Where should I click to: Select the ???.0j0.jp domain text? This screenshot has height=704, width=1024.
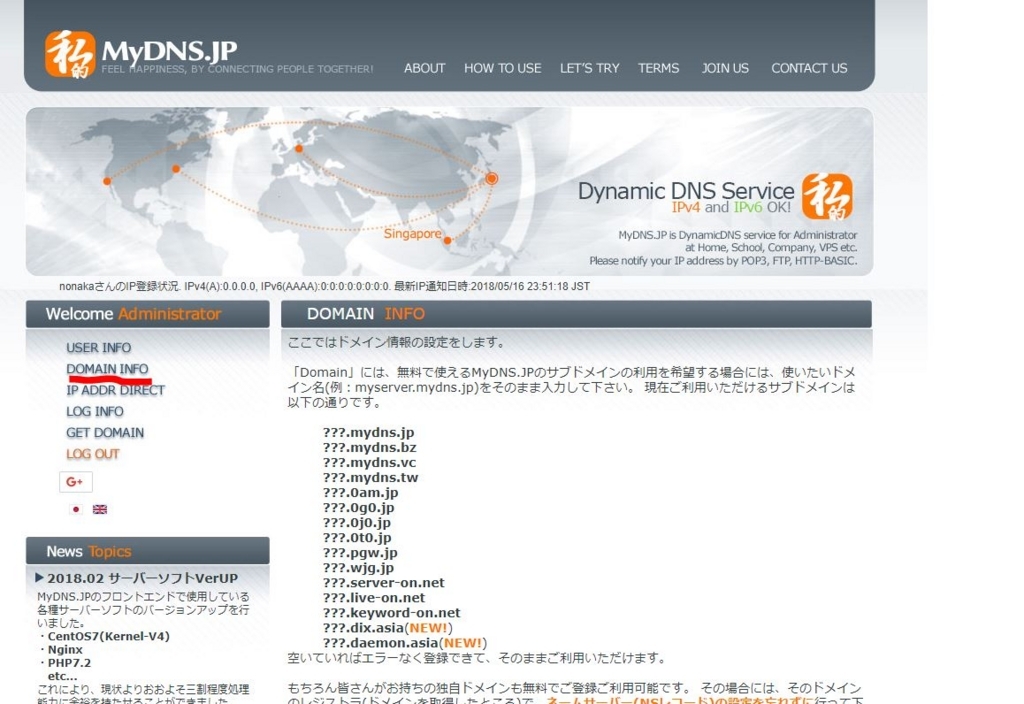pyautogui.click(x=357, y=522)
